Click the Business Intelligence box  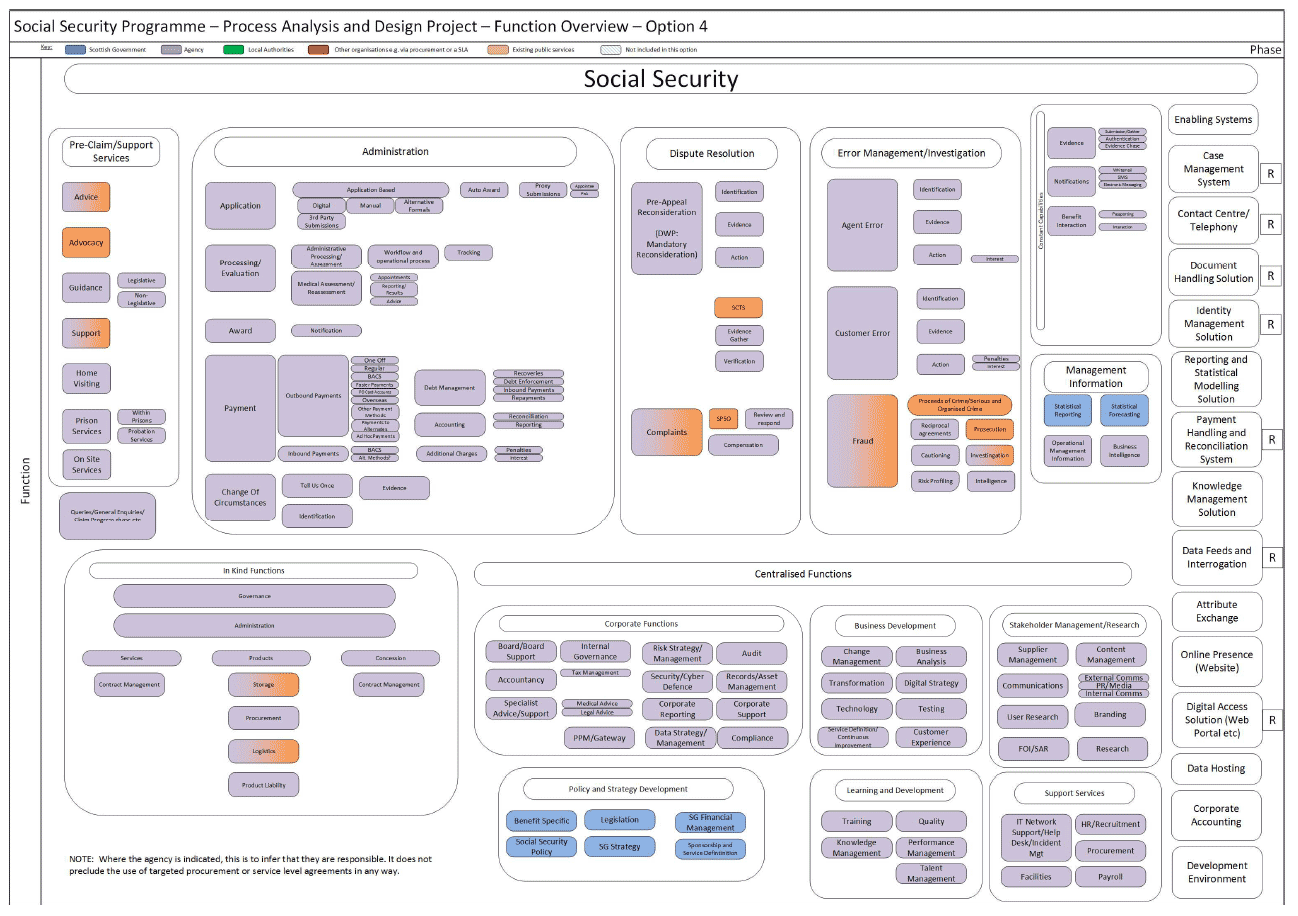click(1125, 451)
